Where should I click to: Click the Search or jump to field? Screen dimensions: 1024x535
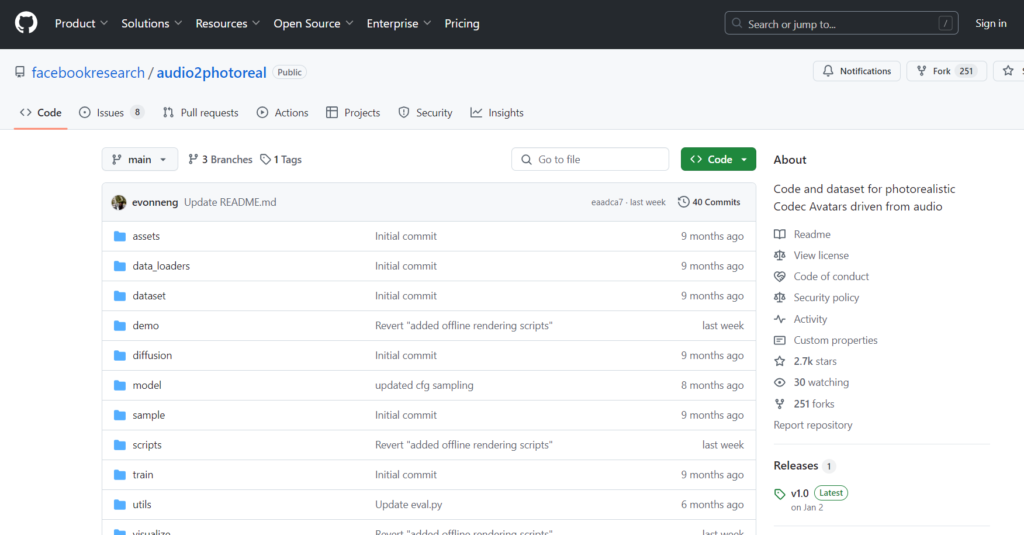coord(841,24)
